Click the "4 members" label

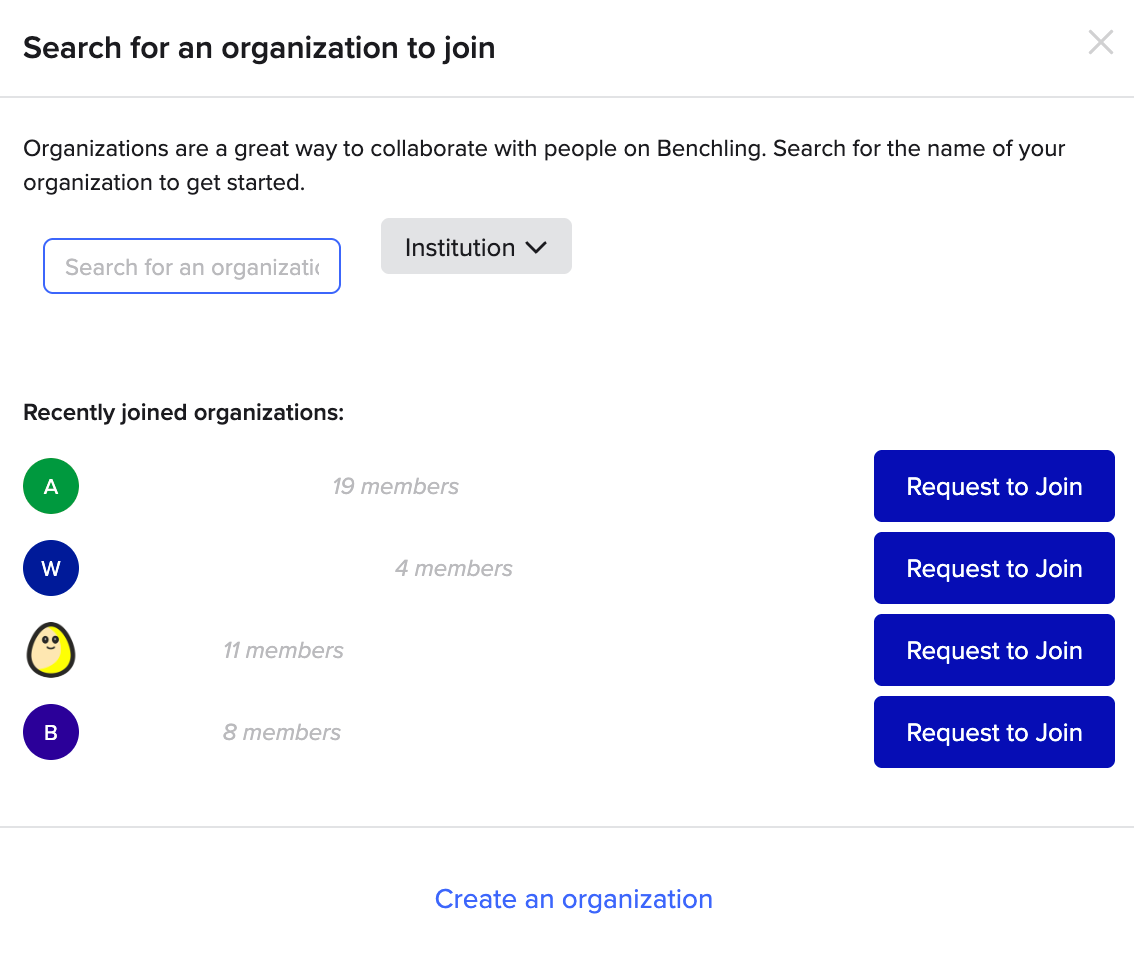pyautogui.click(x=453, y=569)
